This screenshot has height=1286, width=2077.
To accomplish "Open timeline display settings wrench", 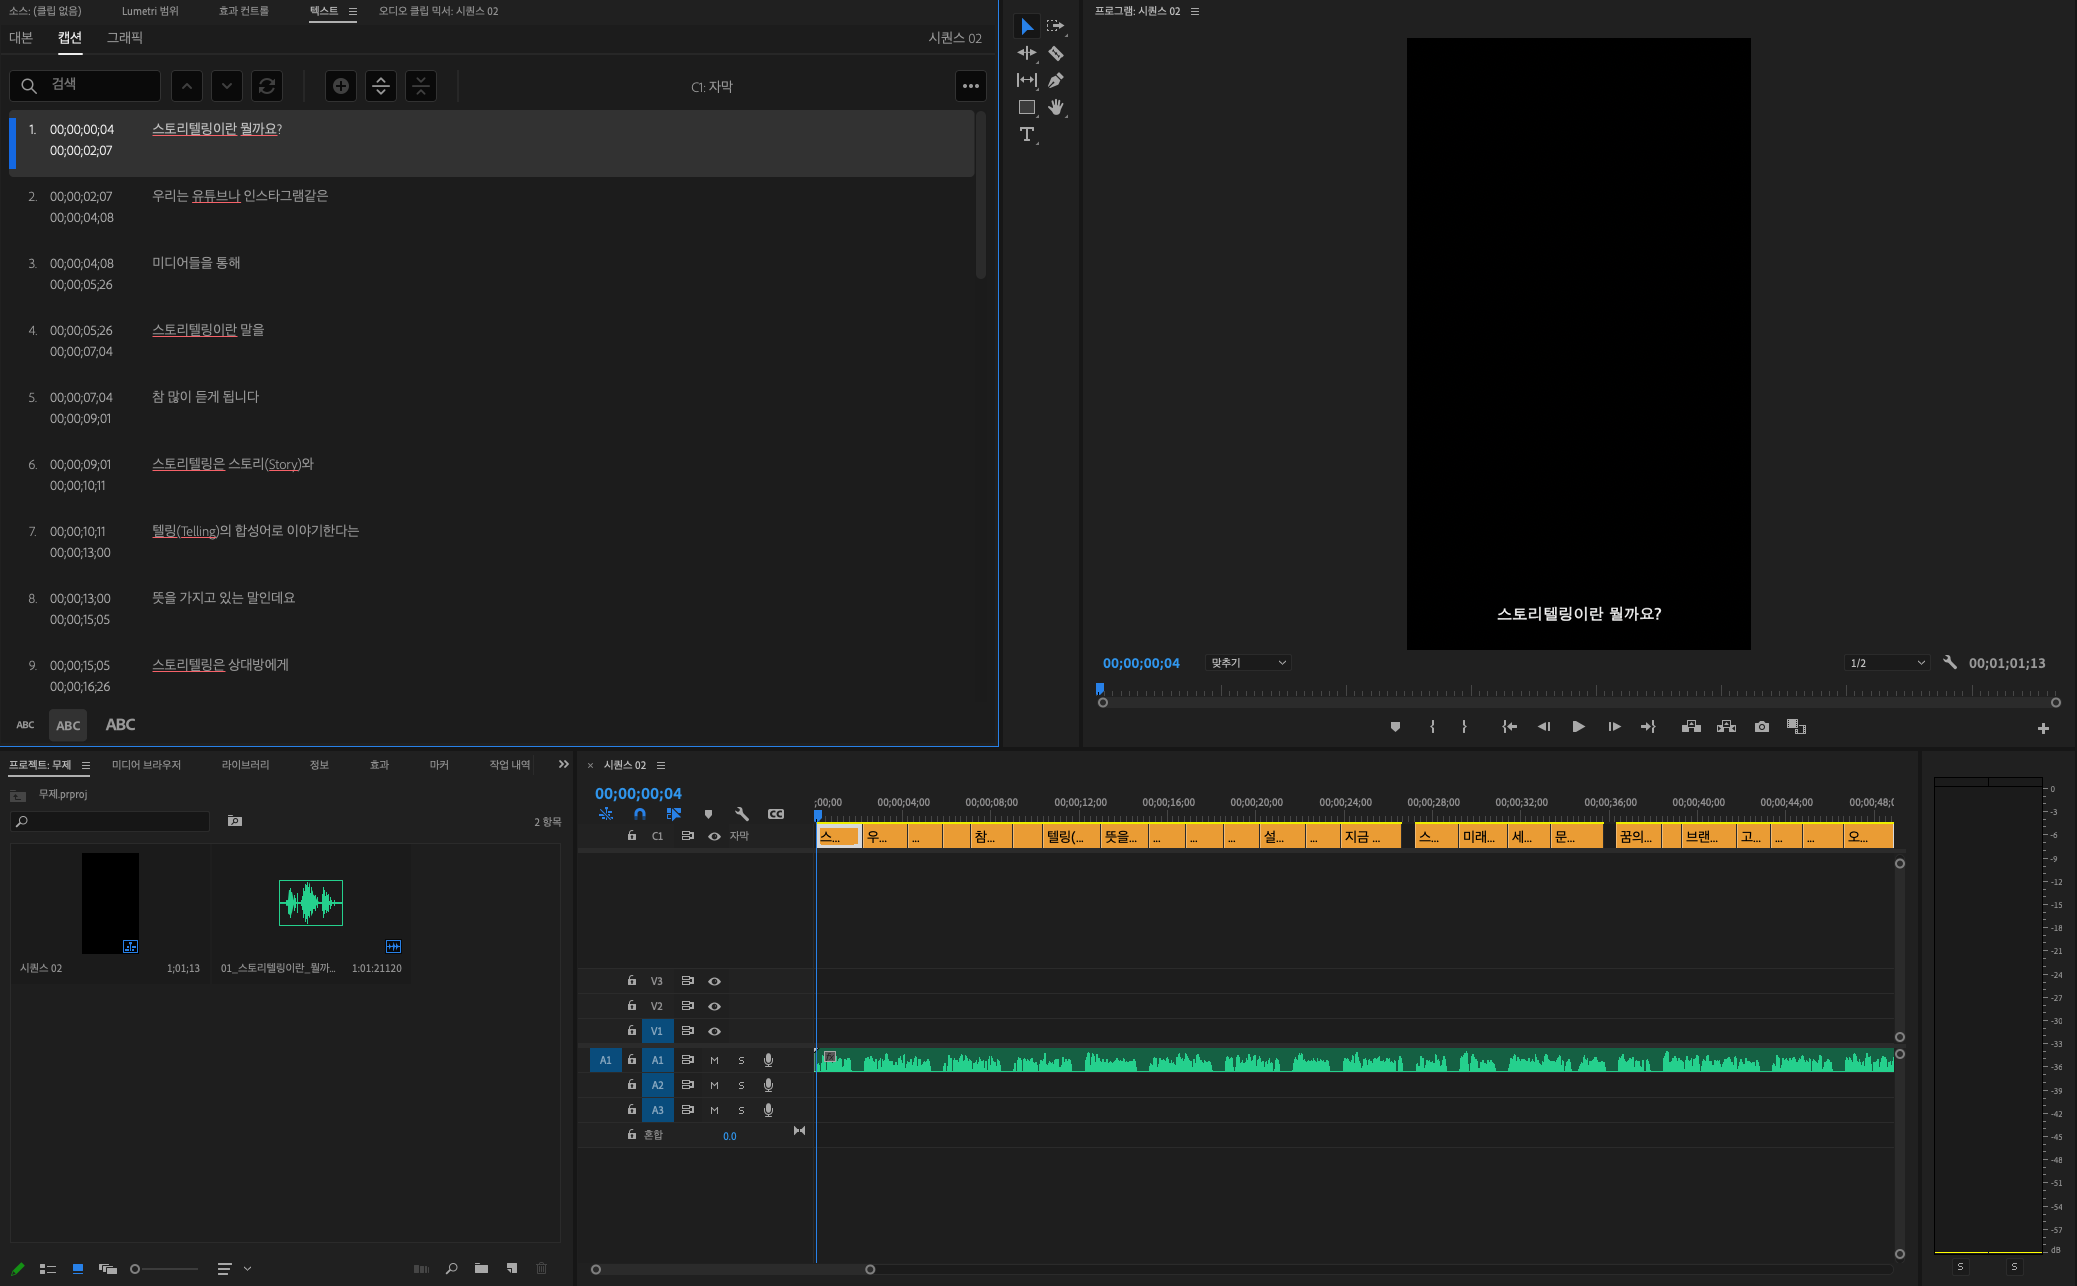I will tap(742, 814).
